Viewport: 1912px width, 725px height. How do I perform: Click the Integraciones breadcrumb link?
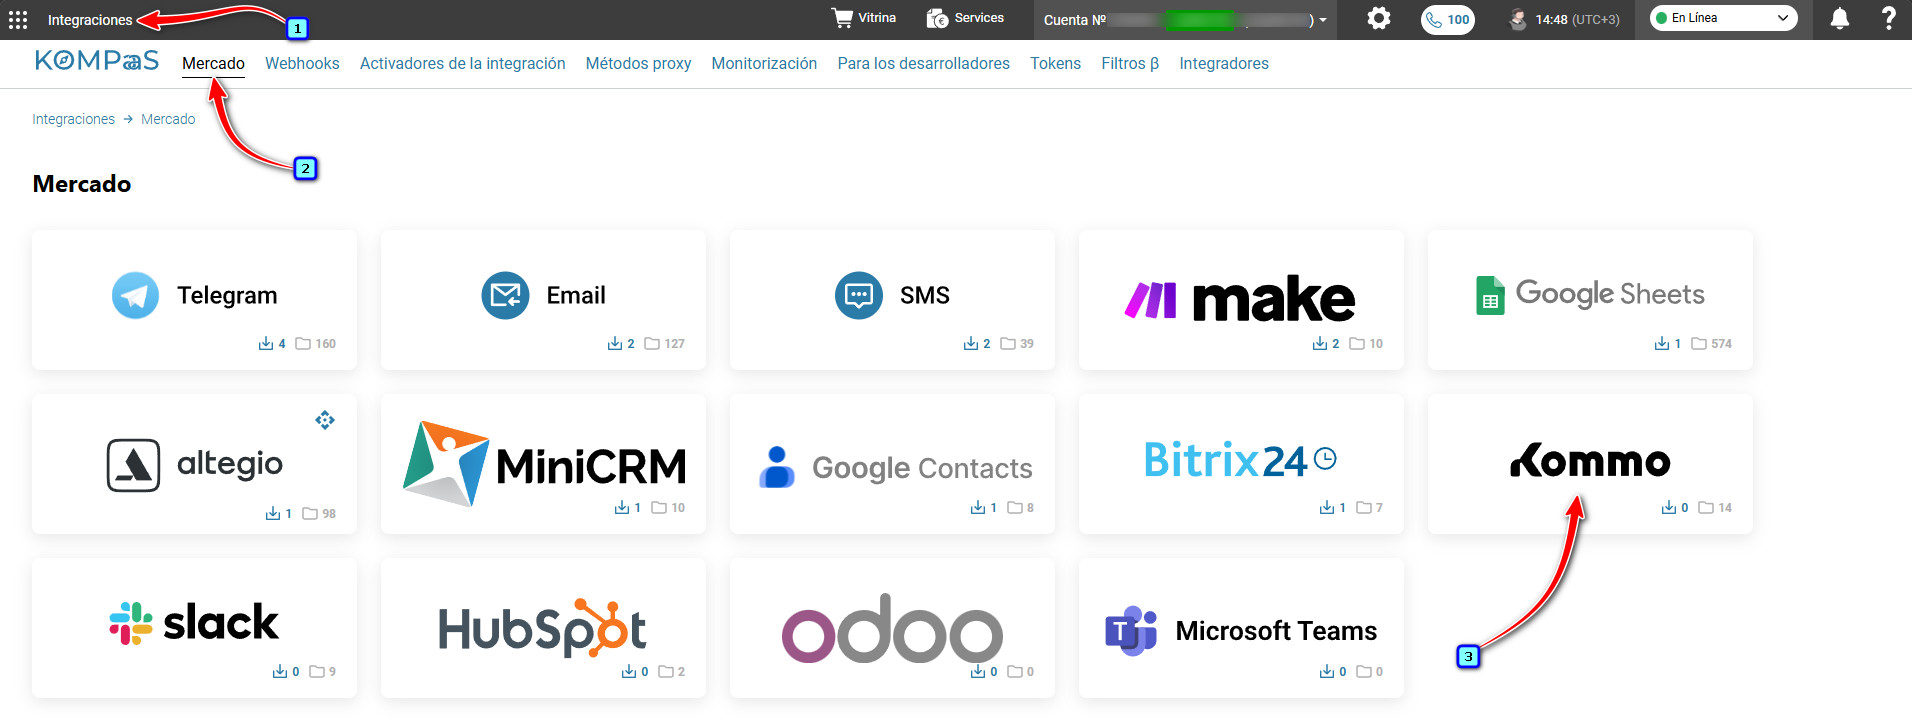tap(73, 119)
